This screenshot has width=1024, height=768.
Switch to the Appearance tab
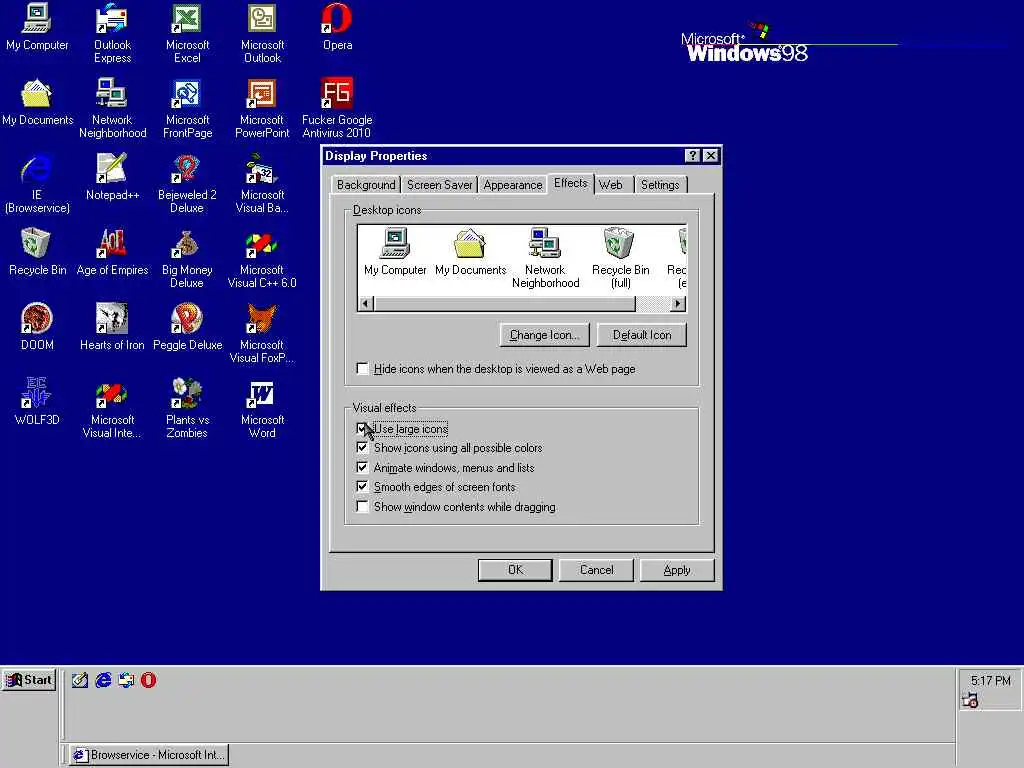point(513,185)
